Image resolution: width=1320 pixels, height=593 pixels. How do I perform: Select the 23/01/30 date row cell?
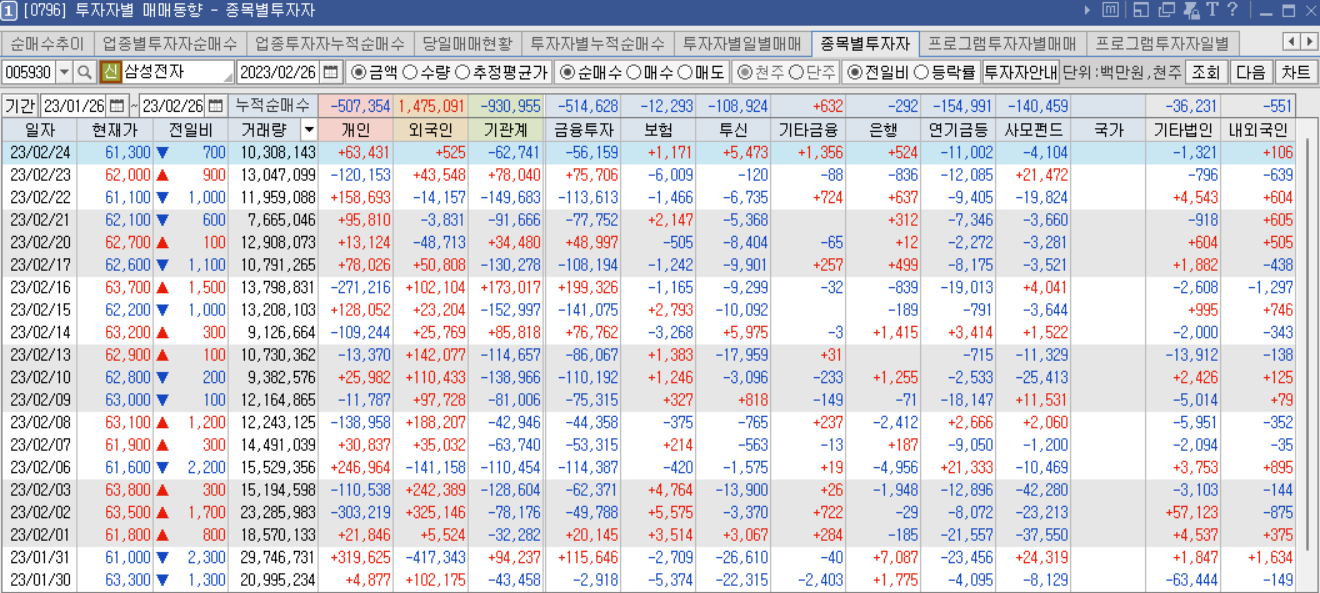(x=40, y=580)
